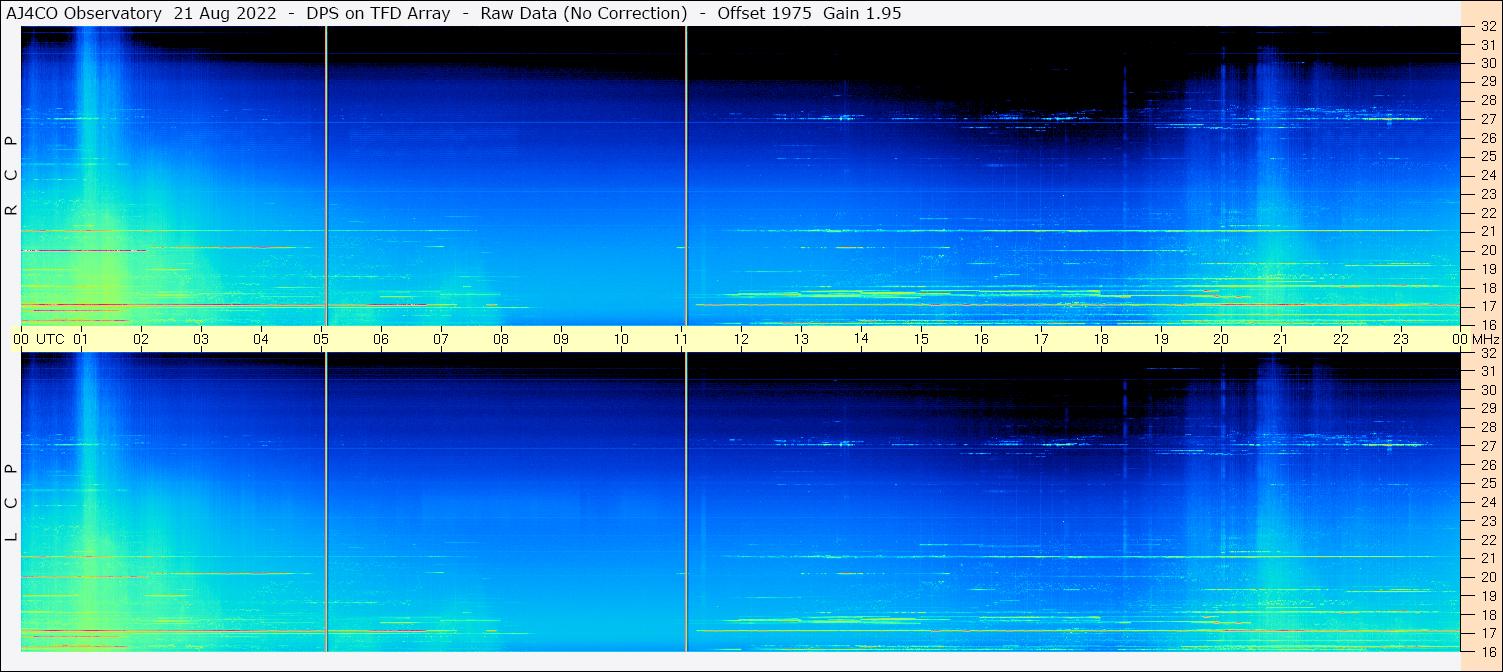The height and width of the screenshot is (672, 1503).
Task: Click the RCP panel axis label
Action: point(12,176)
